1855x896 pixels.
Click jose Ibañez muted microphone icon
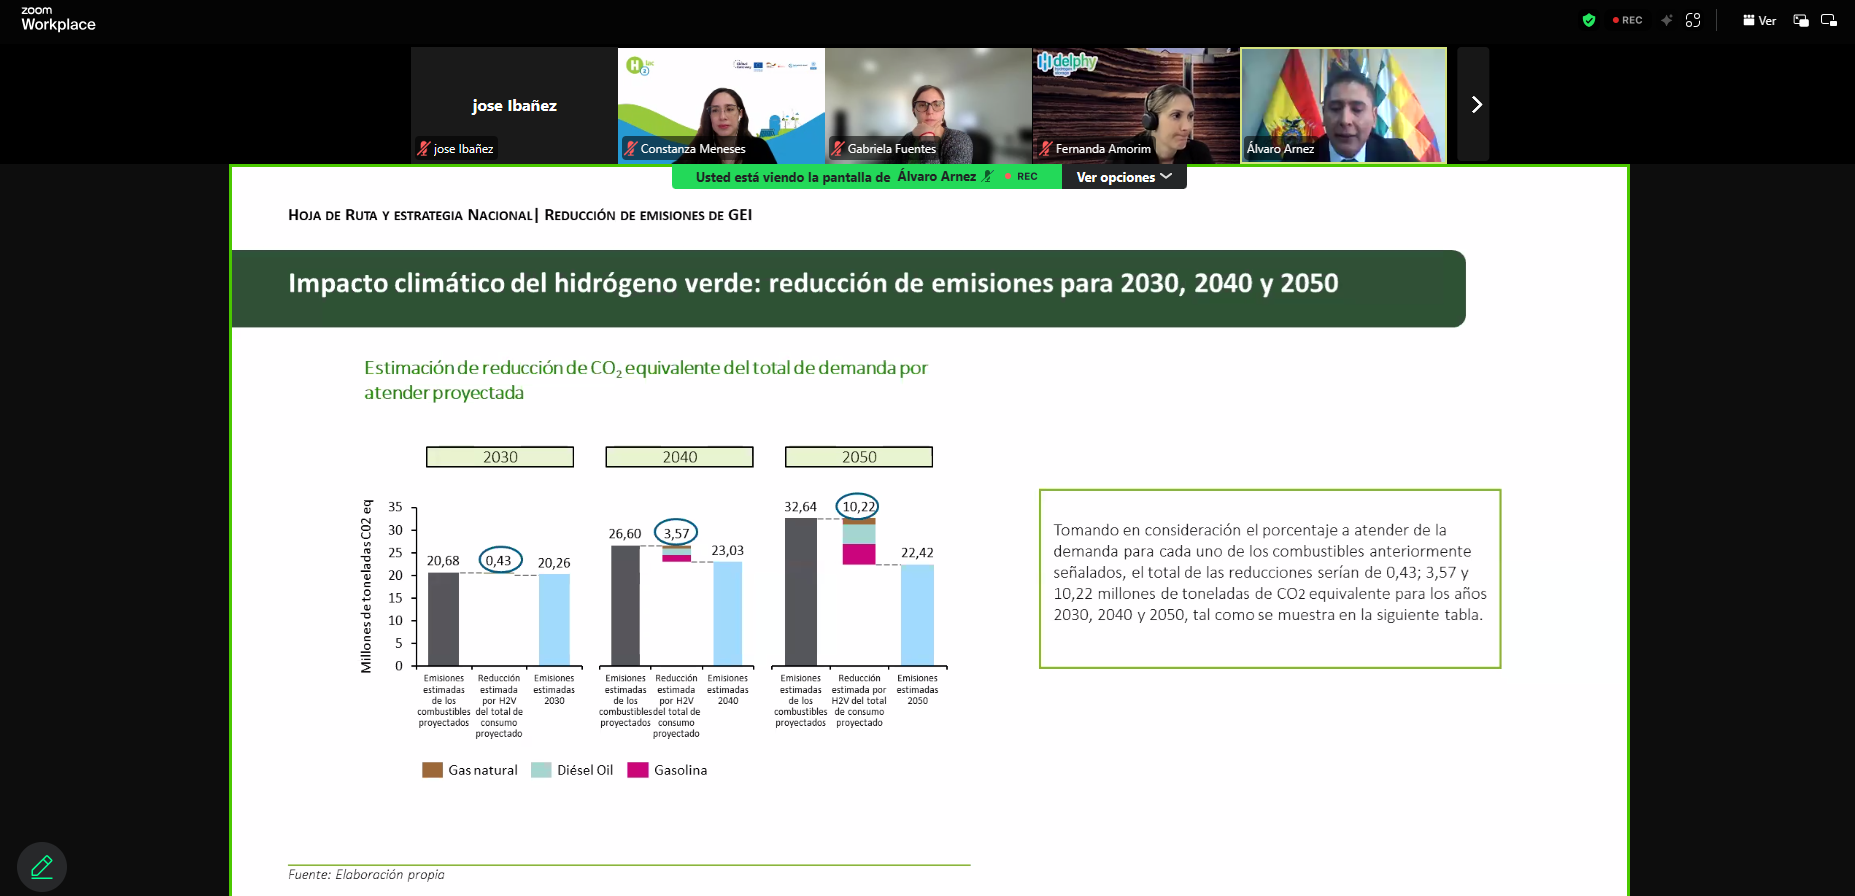pyautogui.click(x=424, y=149)
